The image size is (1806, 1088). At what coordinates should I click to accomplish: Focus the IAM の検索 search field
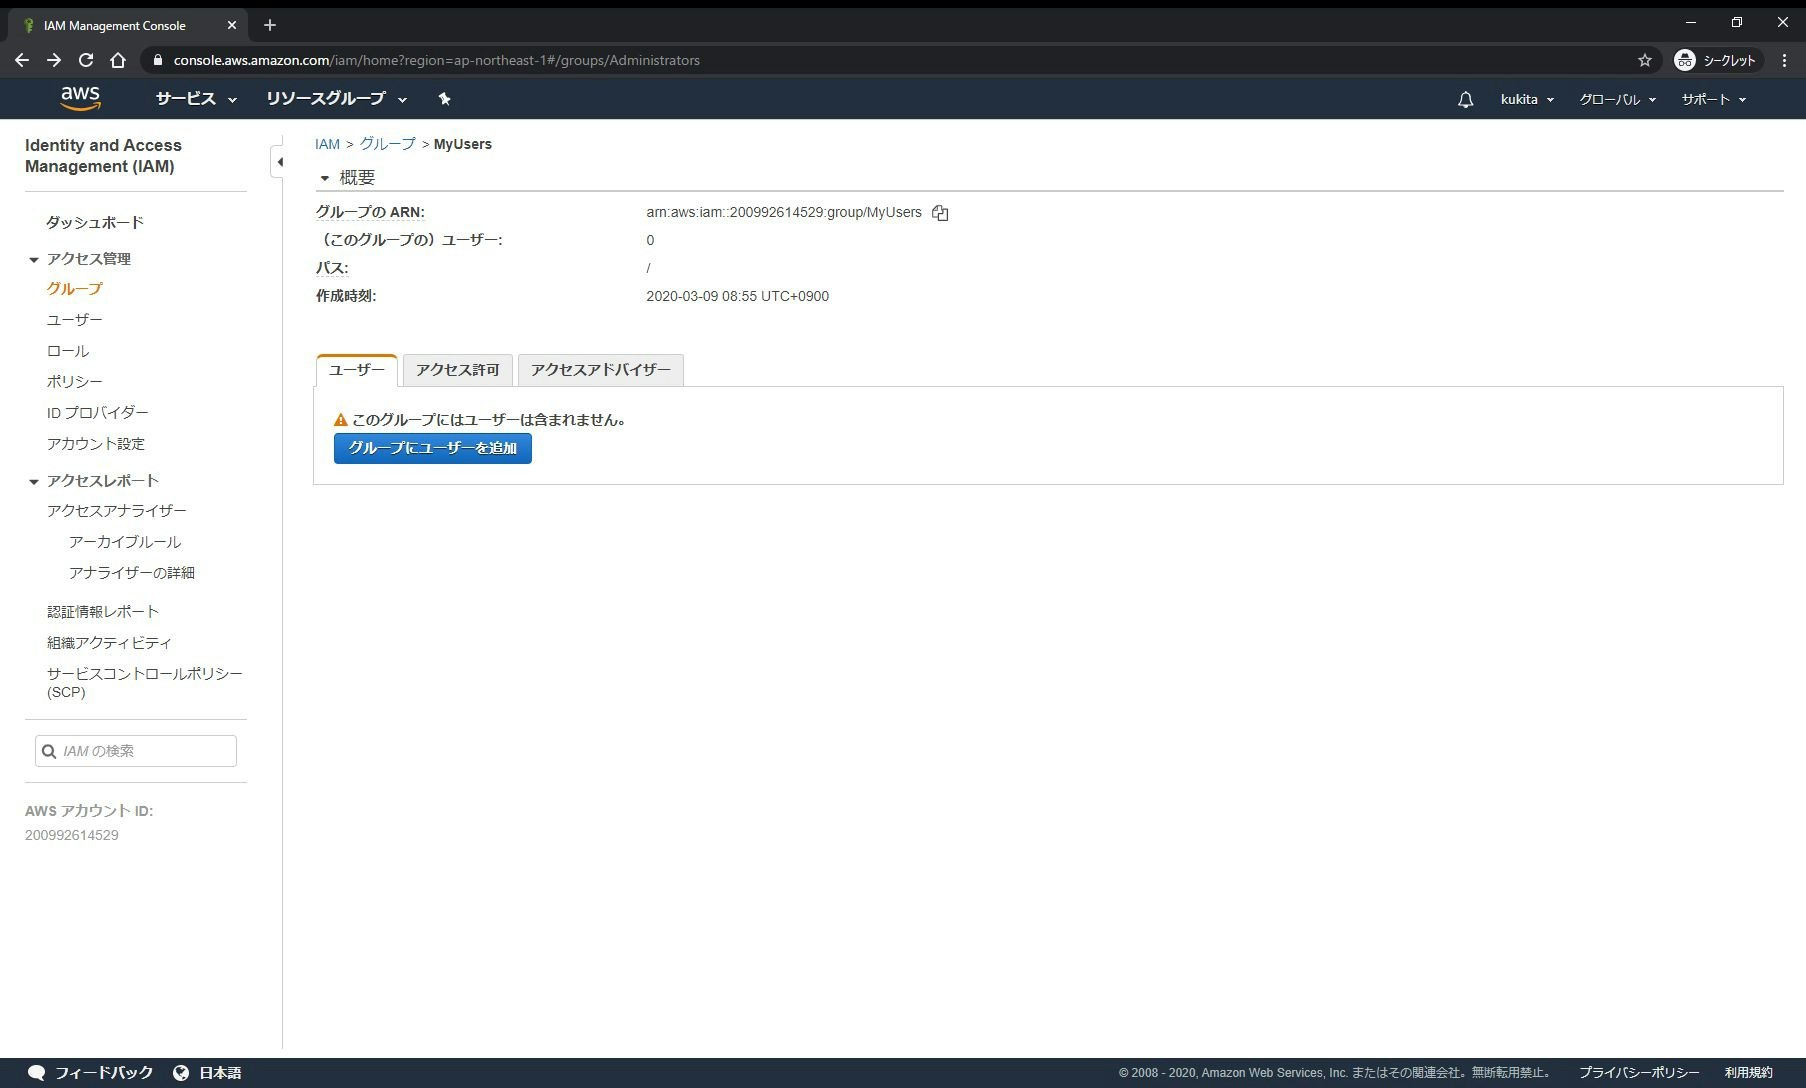point(136,751)
